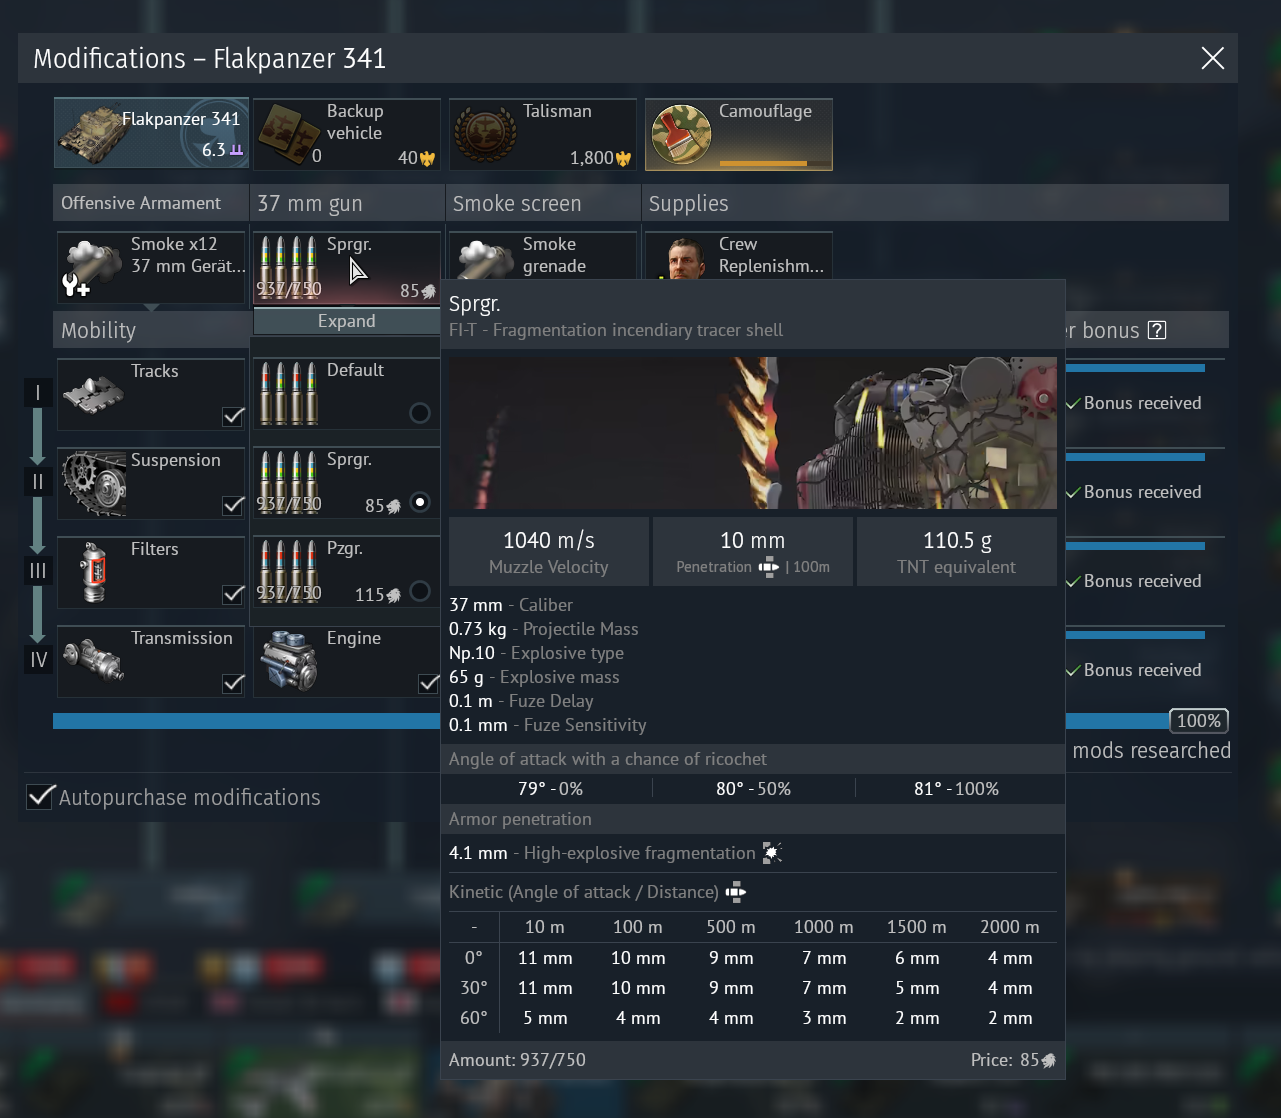Click the Transmission gearbox icon

click(x=93, y=661)
